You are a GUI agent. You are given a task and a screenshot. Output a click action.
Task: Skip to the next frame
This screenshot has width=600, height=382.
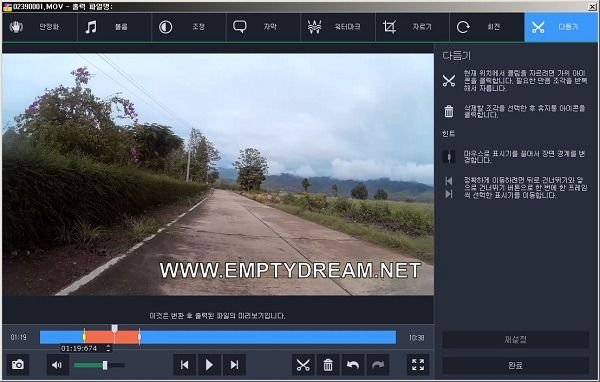click(235, 365)
